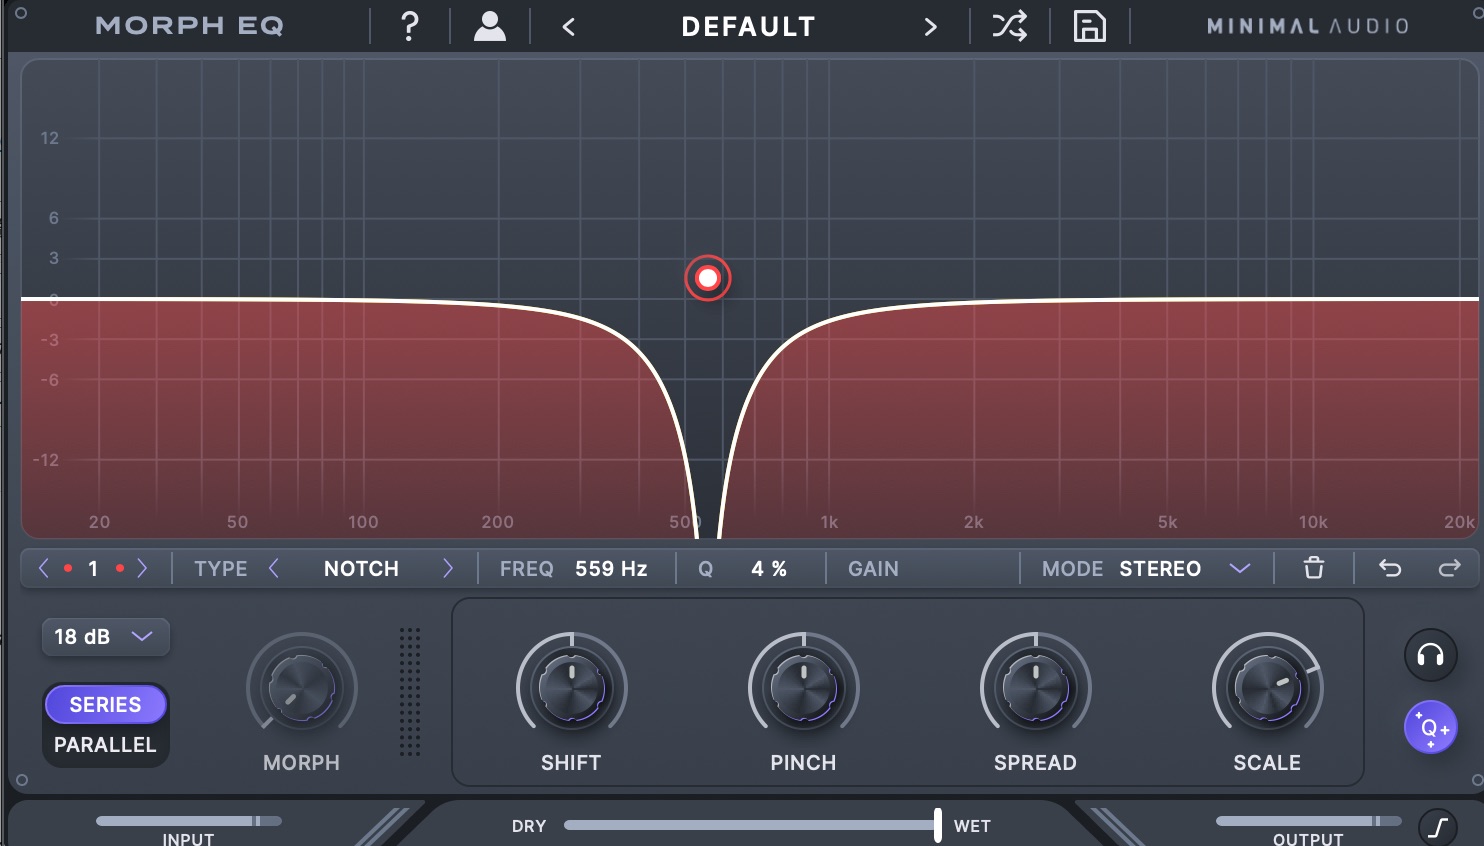
Task: Save the current preset
Action: (x=1089, y=26)
